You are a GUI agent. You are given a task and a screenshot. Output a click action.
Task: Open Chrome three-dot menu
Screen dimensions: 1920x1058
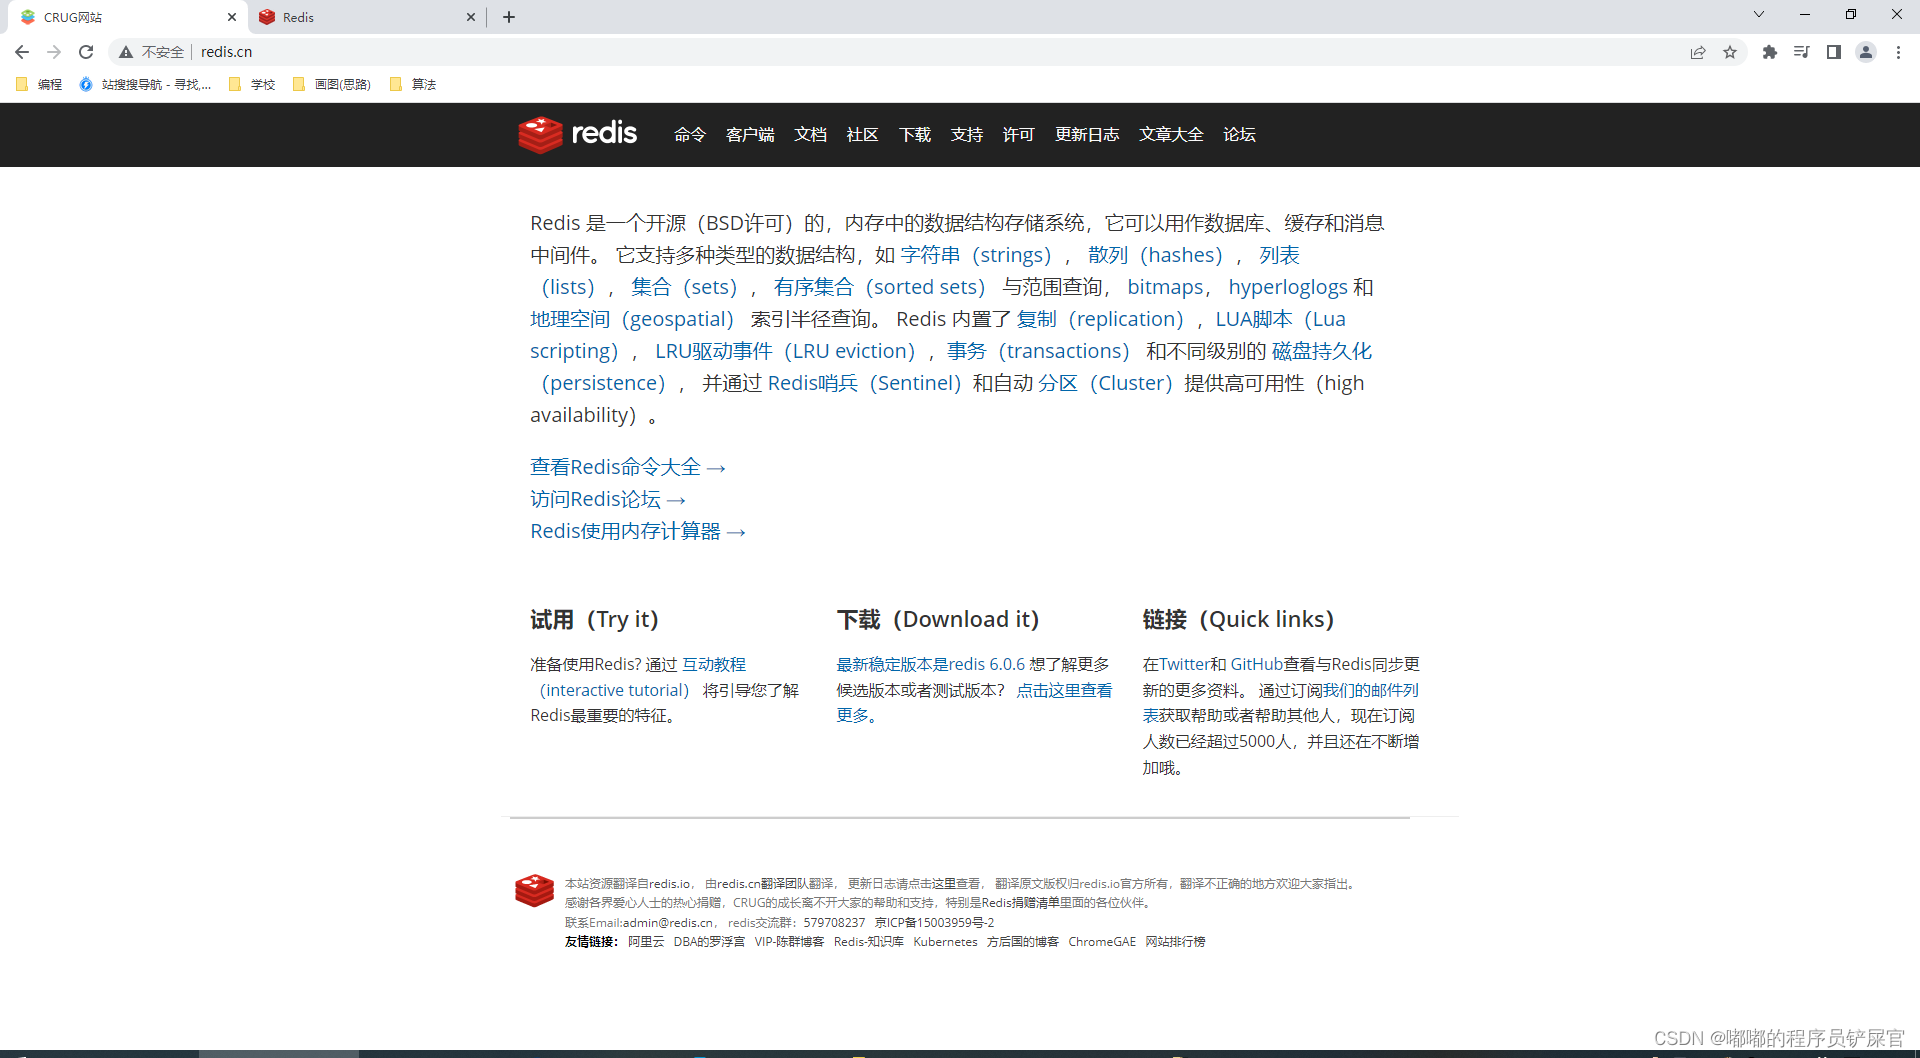(x=1898, y=52)
